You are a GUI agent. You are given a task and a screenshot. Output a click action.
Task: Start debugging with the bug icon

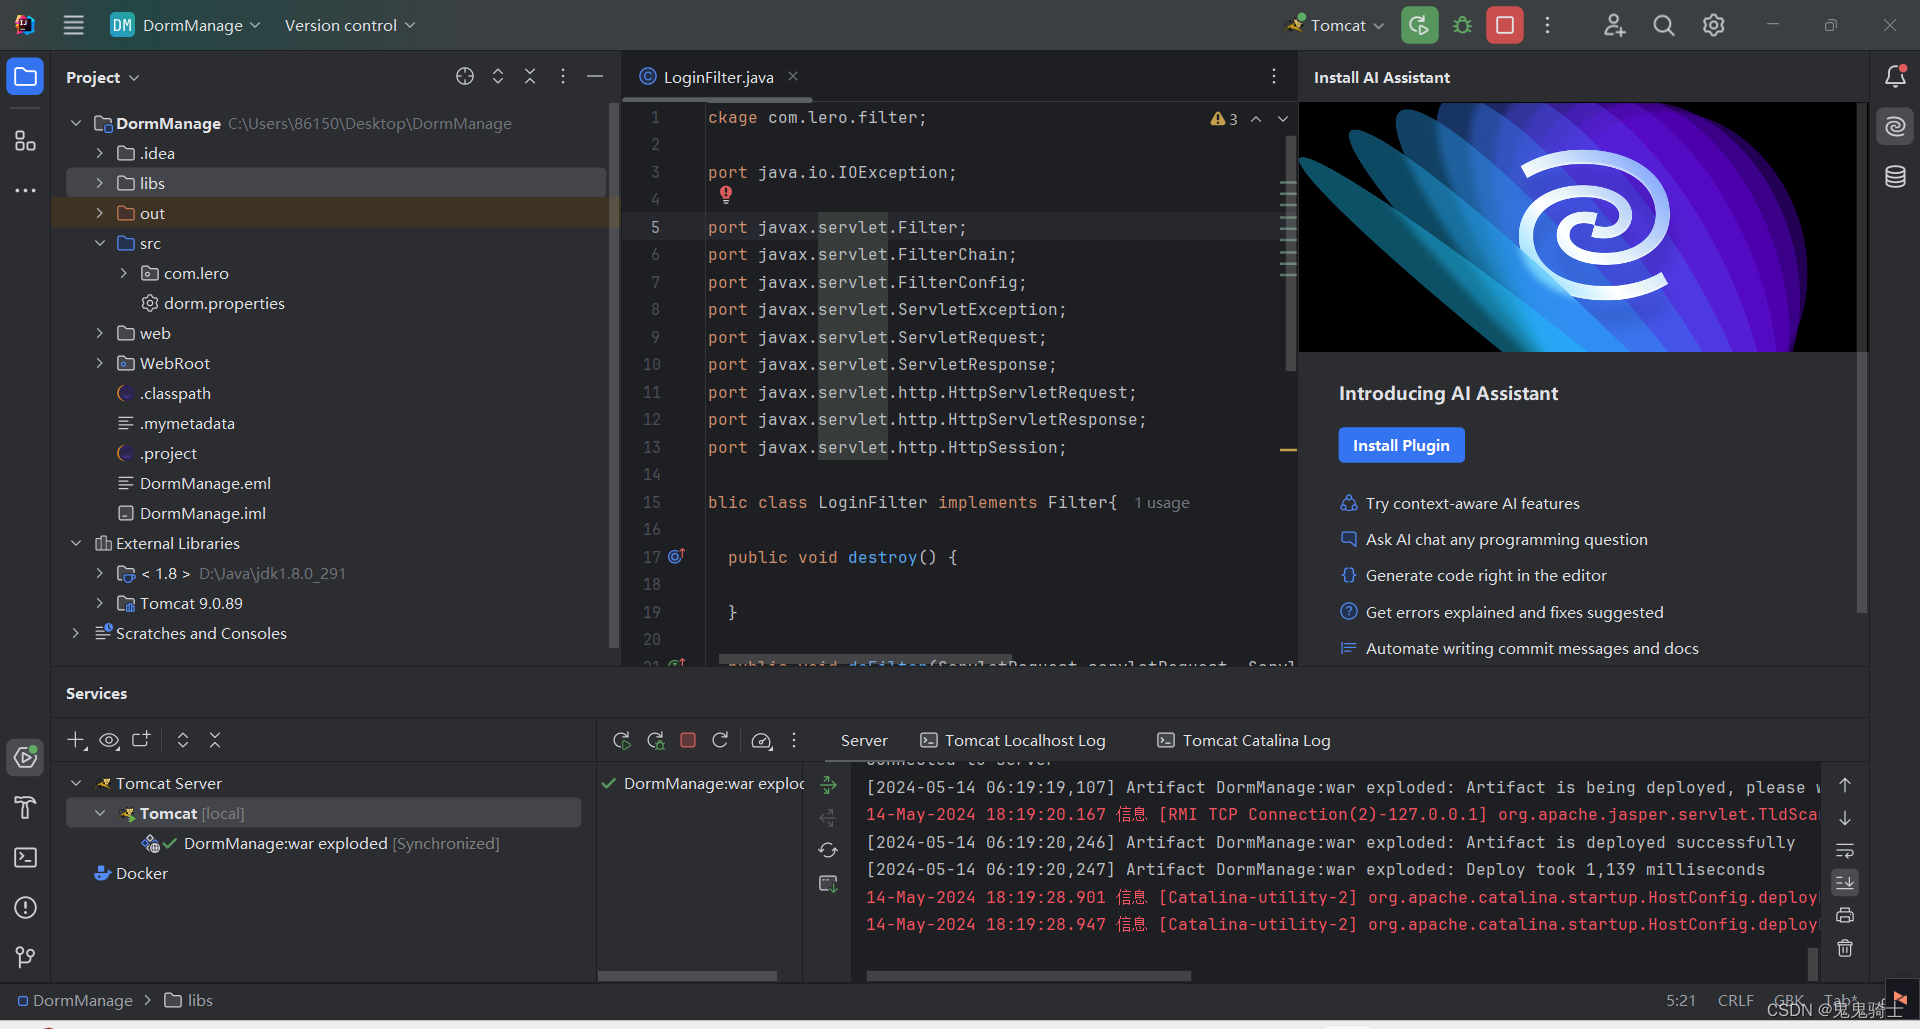(x=1462, y=25)
